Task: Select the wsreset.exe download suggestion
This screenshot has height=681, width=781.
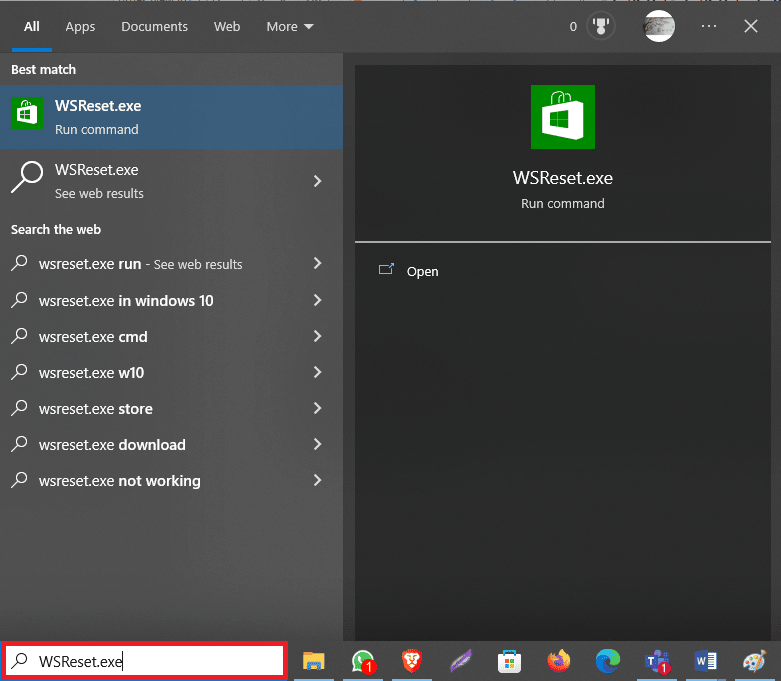Action: tap(171, 444)
